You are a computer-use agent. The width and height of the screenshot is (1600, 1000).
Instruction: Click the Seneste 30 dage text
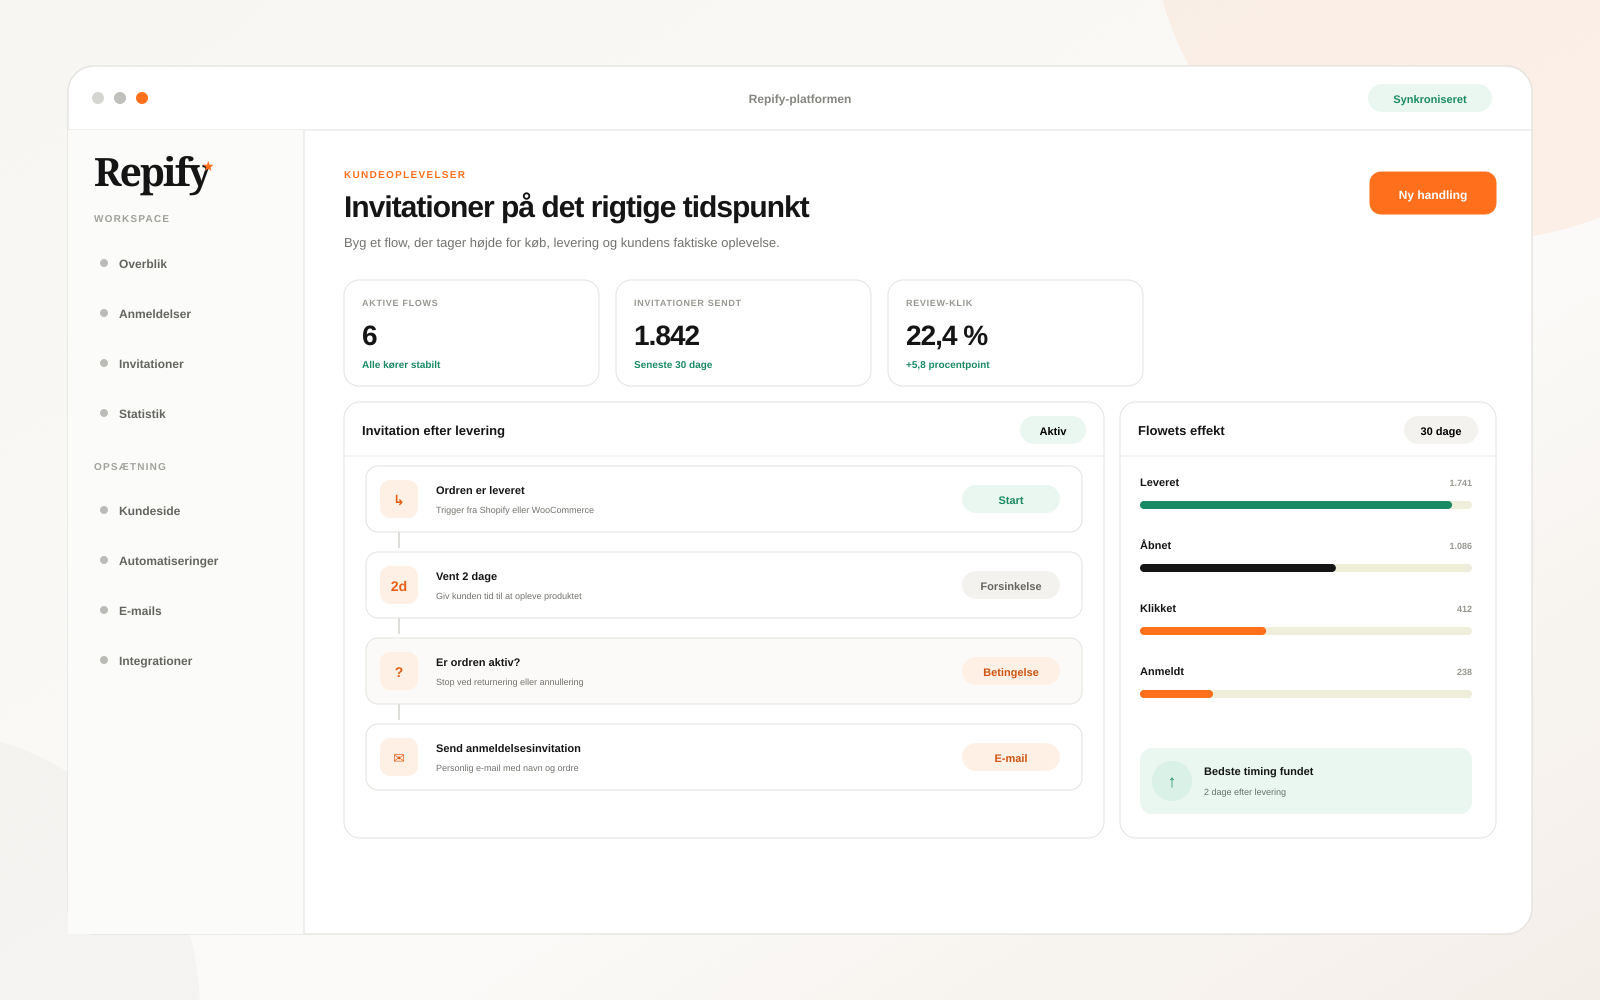tap(673, 365)
